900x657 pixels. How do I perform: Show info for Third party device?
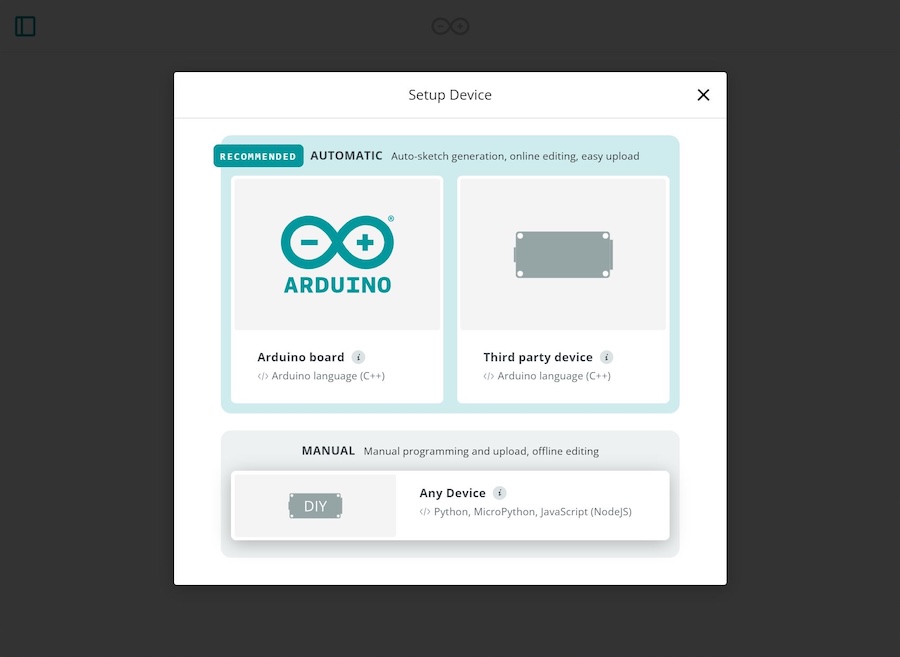[606, 357]
